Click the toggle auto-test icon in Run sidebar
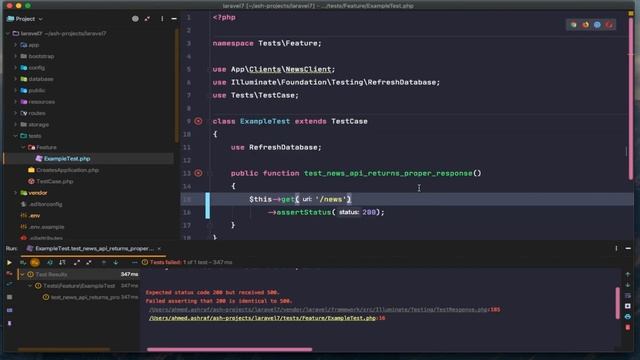Image resolution: width=640 pixels, height=360 pixels. (x=9, y=284)
